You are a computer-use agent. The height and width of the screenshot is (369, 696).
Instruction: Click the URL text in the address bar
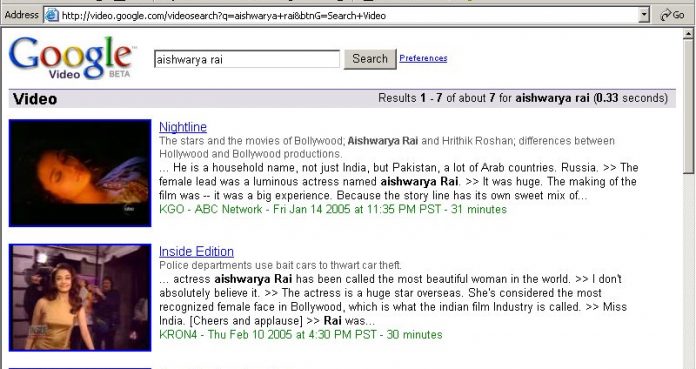[x=224, y=16]
